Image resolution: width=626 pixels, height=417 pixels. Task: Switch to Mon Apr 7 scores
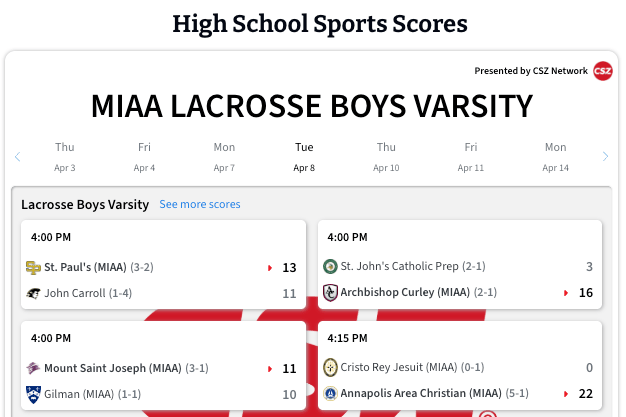point(224,157)
